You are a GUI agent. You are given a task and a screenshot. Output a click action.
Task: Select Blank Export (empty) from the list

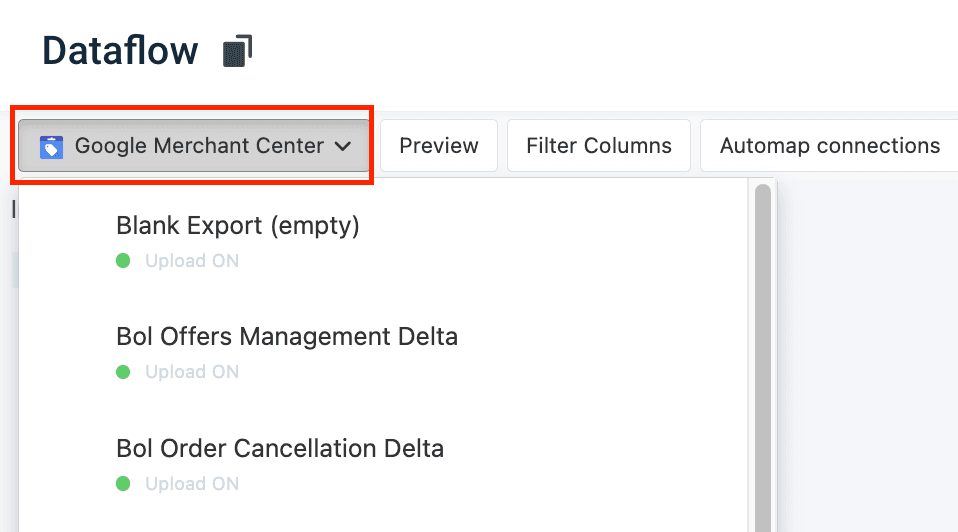(x=238, y=225)
